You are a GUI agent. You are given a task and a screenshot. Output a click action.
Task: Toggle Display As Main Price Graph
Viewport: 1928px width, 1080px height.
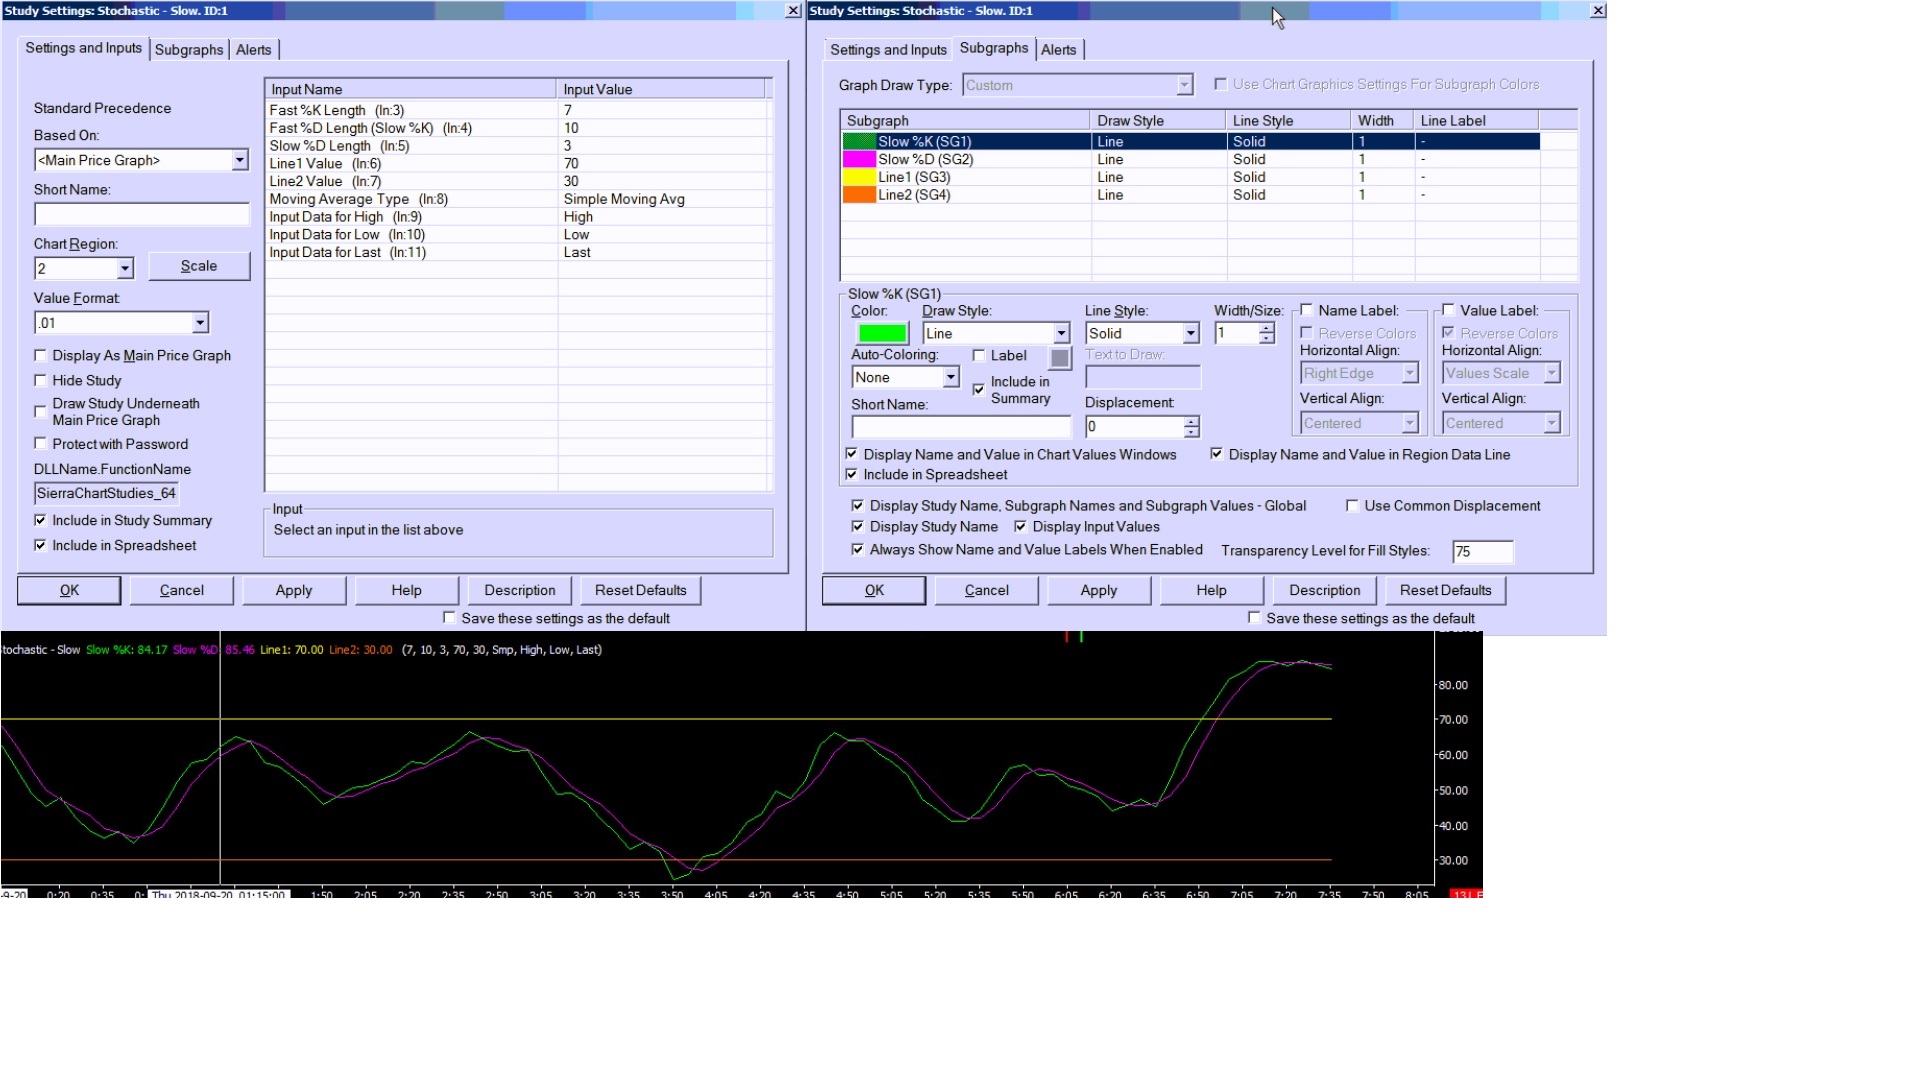tap(41, 356)
